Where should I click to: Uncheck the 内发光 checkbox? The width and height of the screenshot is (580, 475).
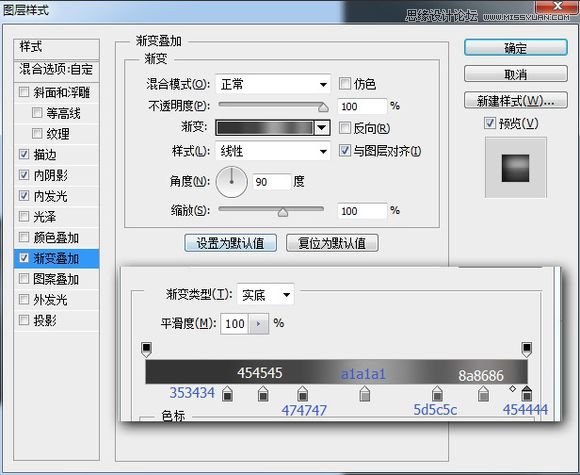coord(24,195)
